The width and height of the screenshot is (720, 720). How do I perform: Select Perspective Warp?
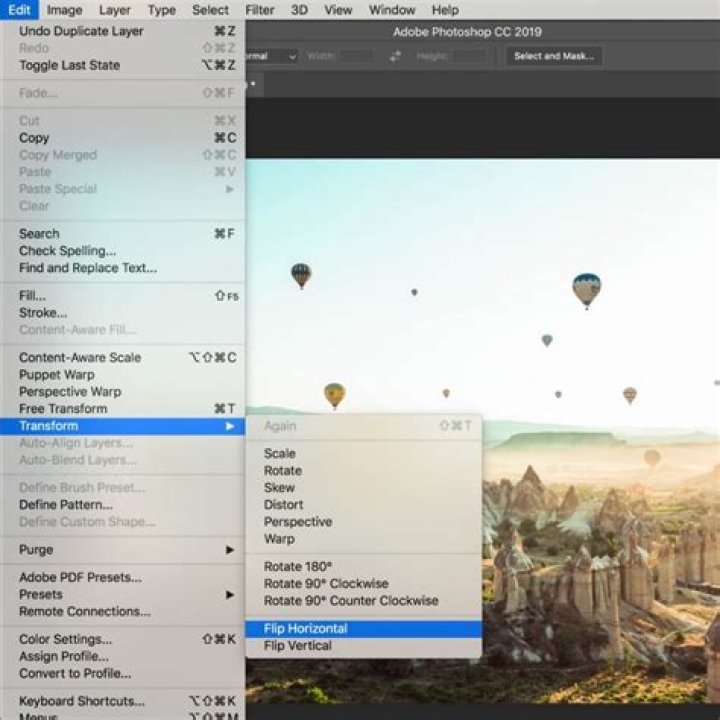coord(123,391)
